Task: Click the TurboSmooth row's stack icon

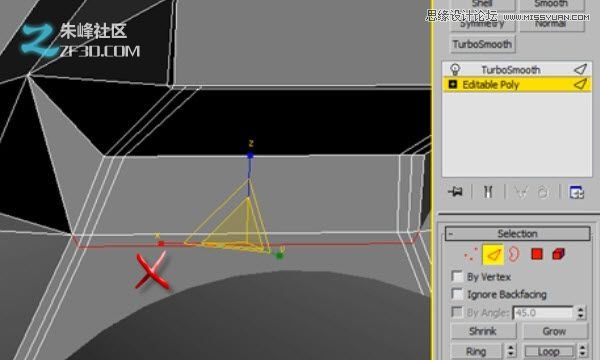Action: pyautogui.click(x=581, y=69)
